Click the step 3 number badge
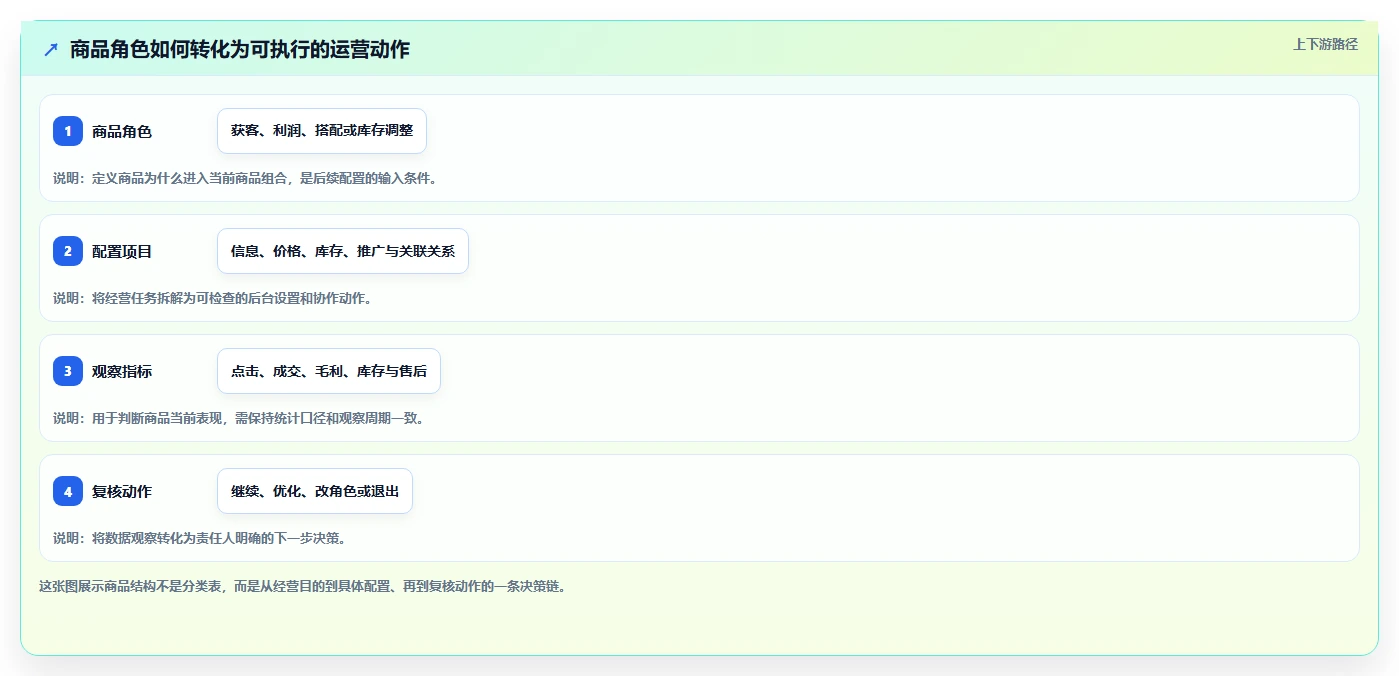This screenshot has width=1399, height=676. point(68,371)
